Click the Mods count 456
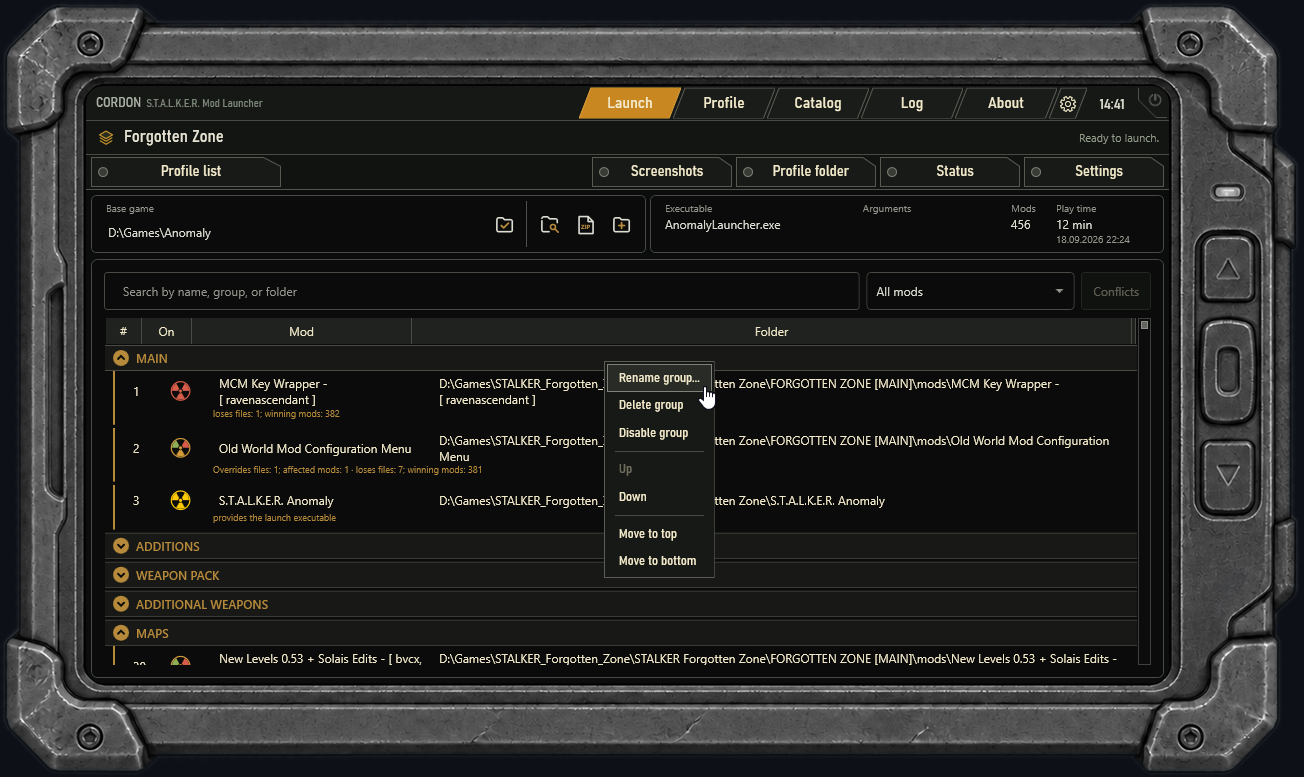Viewport: 1304px width, 777px height. (x=1020, y=225)
